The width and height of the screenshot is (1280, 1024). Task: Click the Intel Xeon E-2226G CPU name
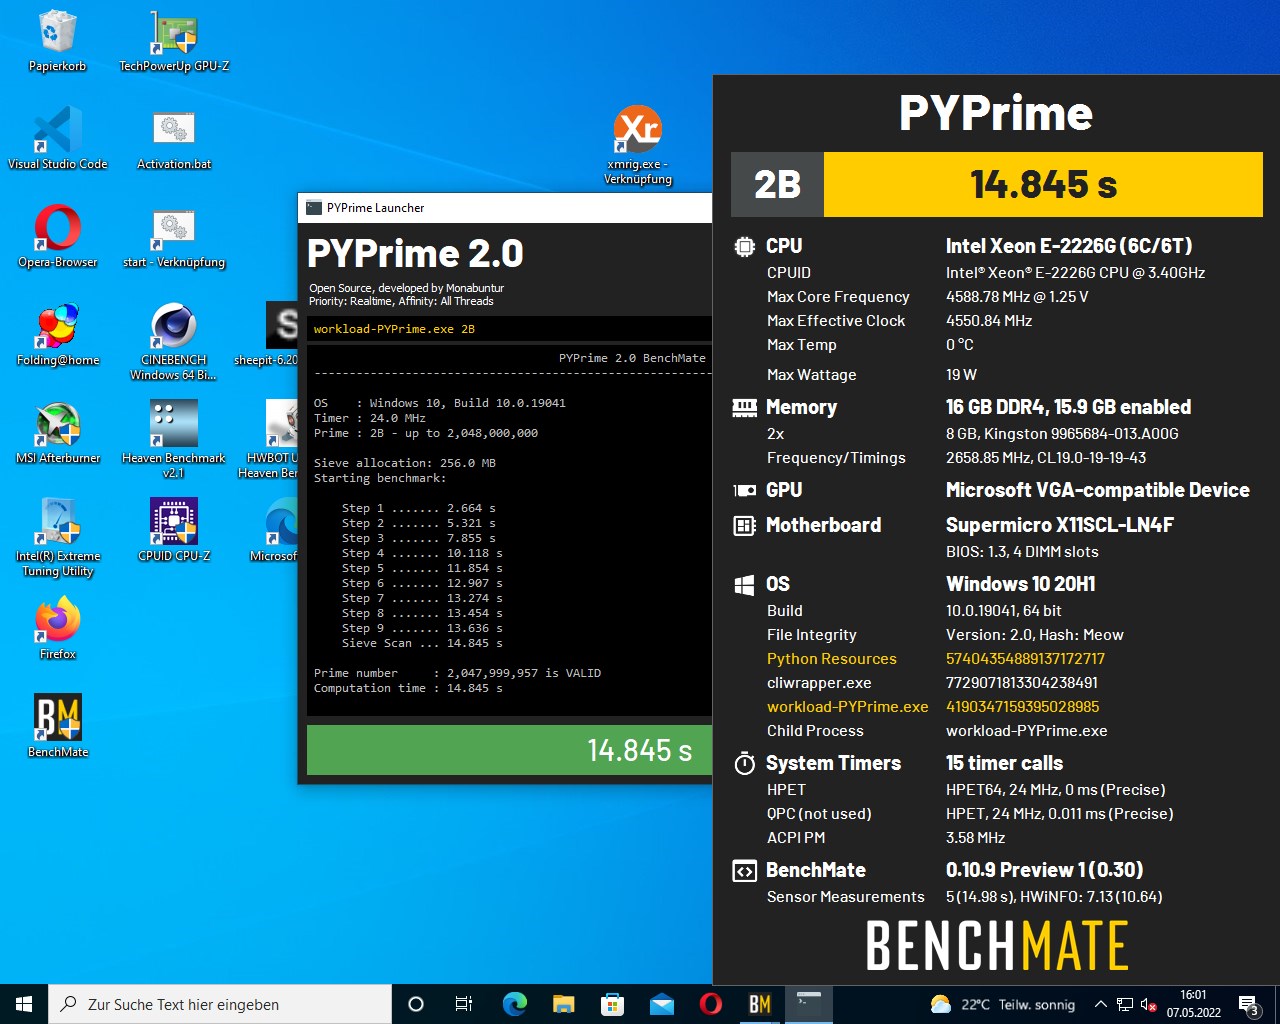click(1069, 246)
